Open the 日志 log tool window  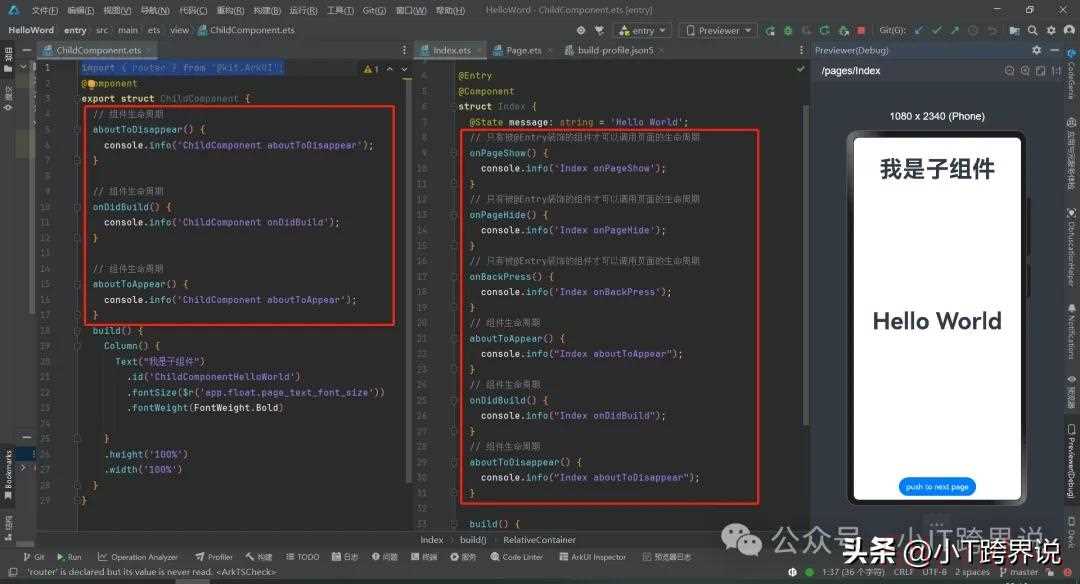tap(345, 556)
